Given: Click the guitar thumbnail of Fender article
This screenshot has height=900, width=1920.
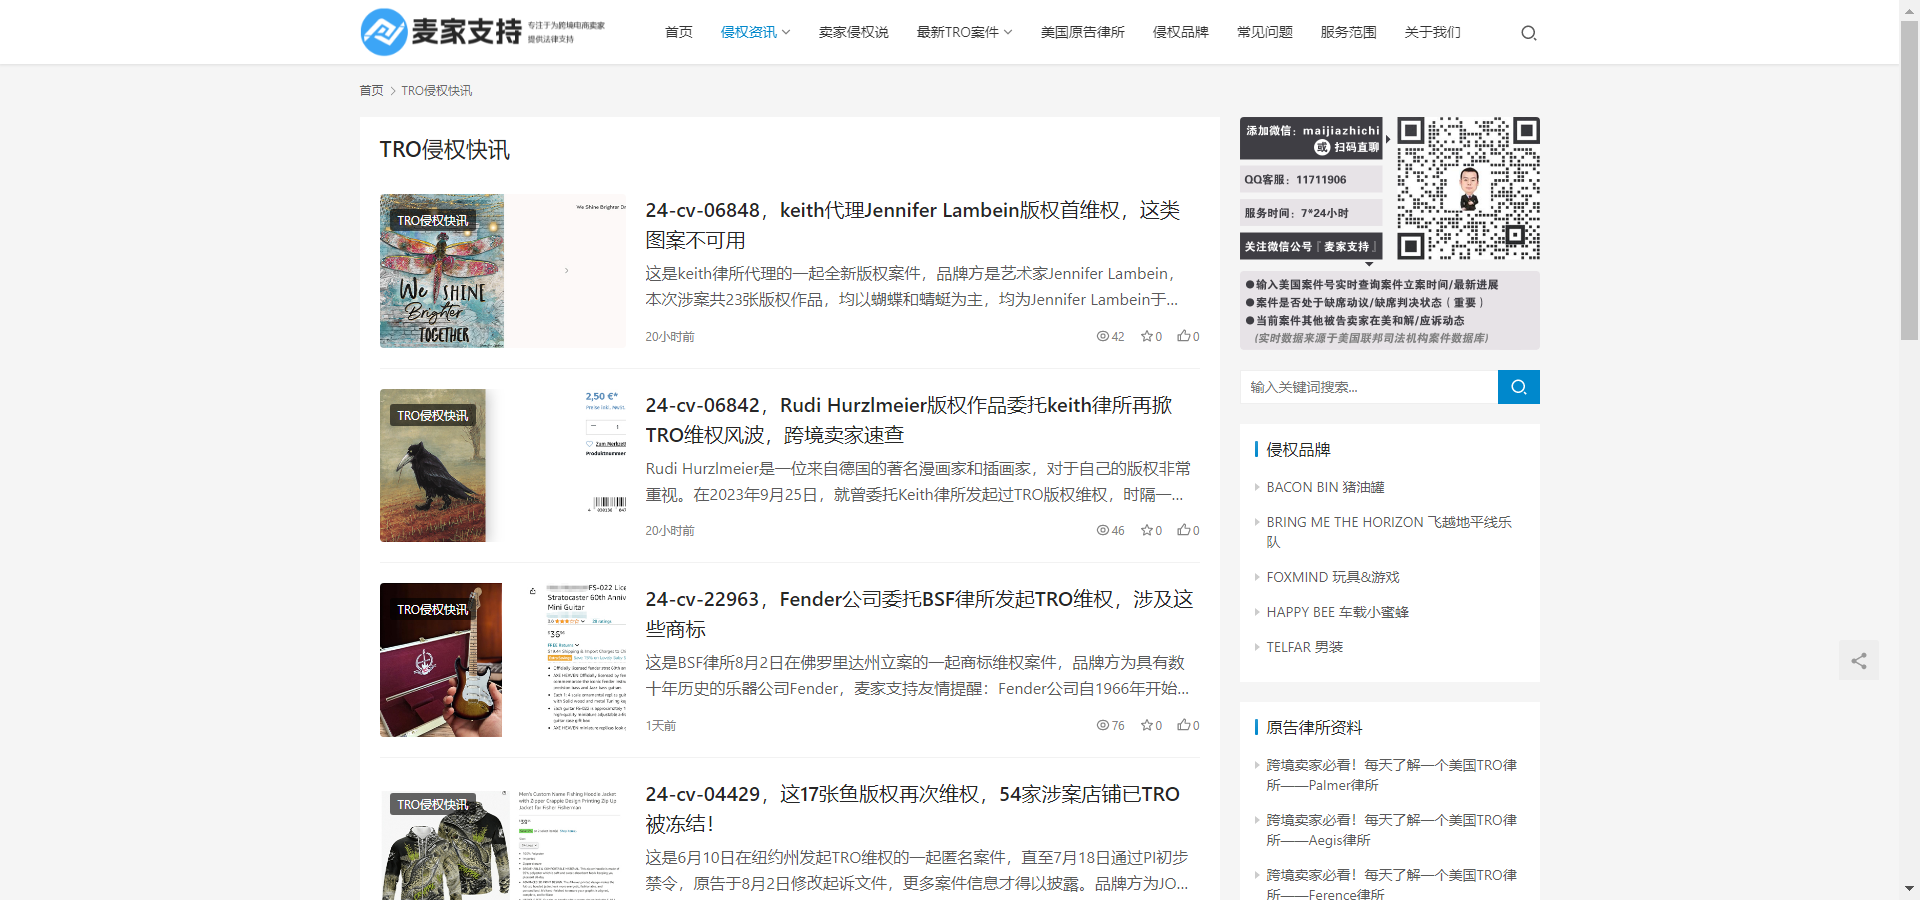Looking at the screenshot, I should click(x=503, y=660).
